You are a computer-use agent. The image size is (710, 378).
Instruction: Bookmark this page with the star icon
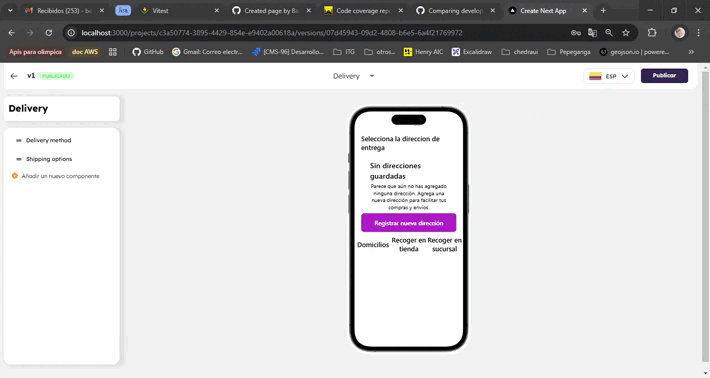click(x=626, y=33)
